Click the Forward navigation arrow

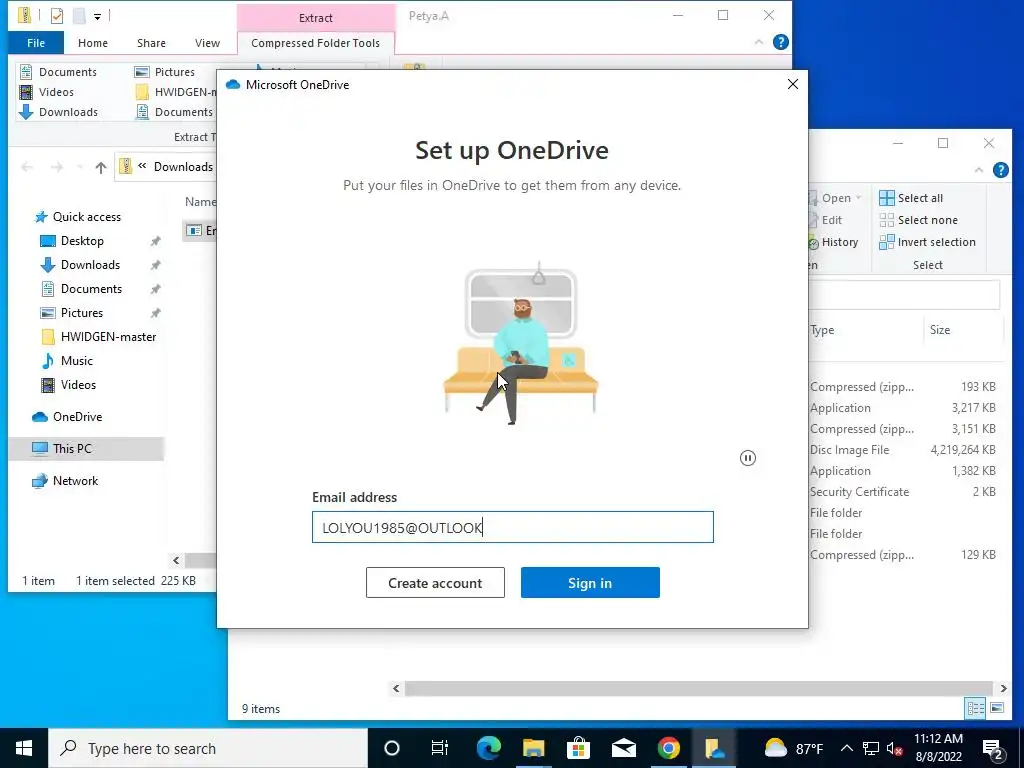pos(57,168)
